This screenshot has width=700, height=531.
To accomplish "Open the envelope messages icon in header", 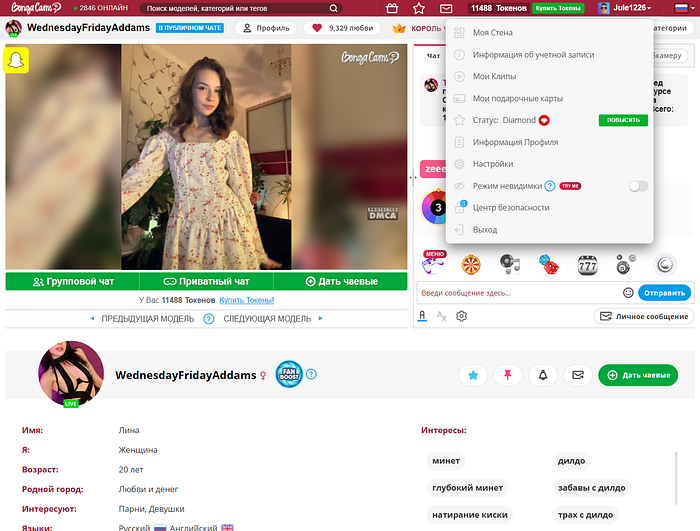I will coord(446,8).
